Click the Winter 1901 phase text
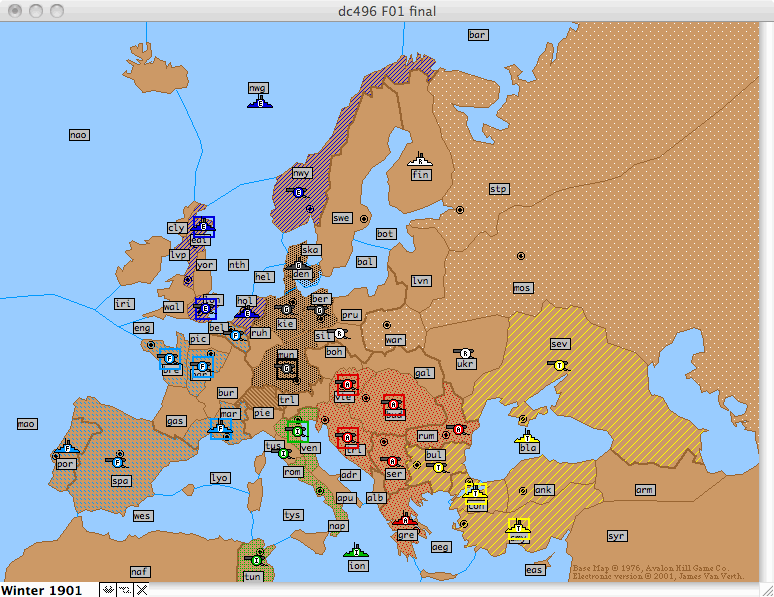The width and height of the screenshot is (774, 597). coord(41,590)
